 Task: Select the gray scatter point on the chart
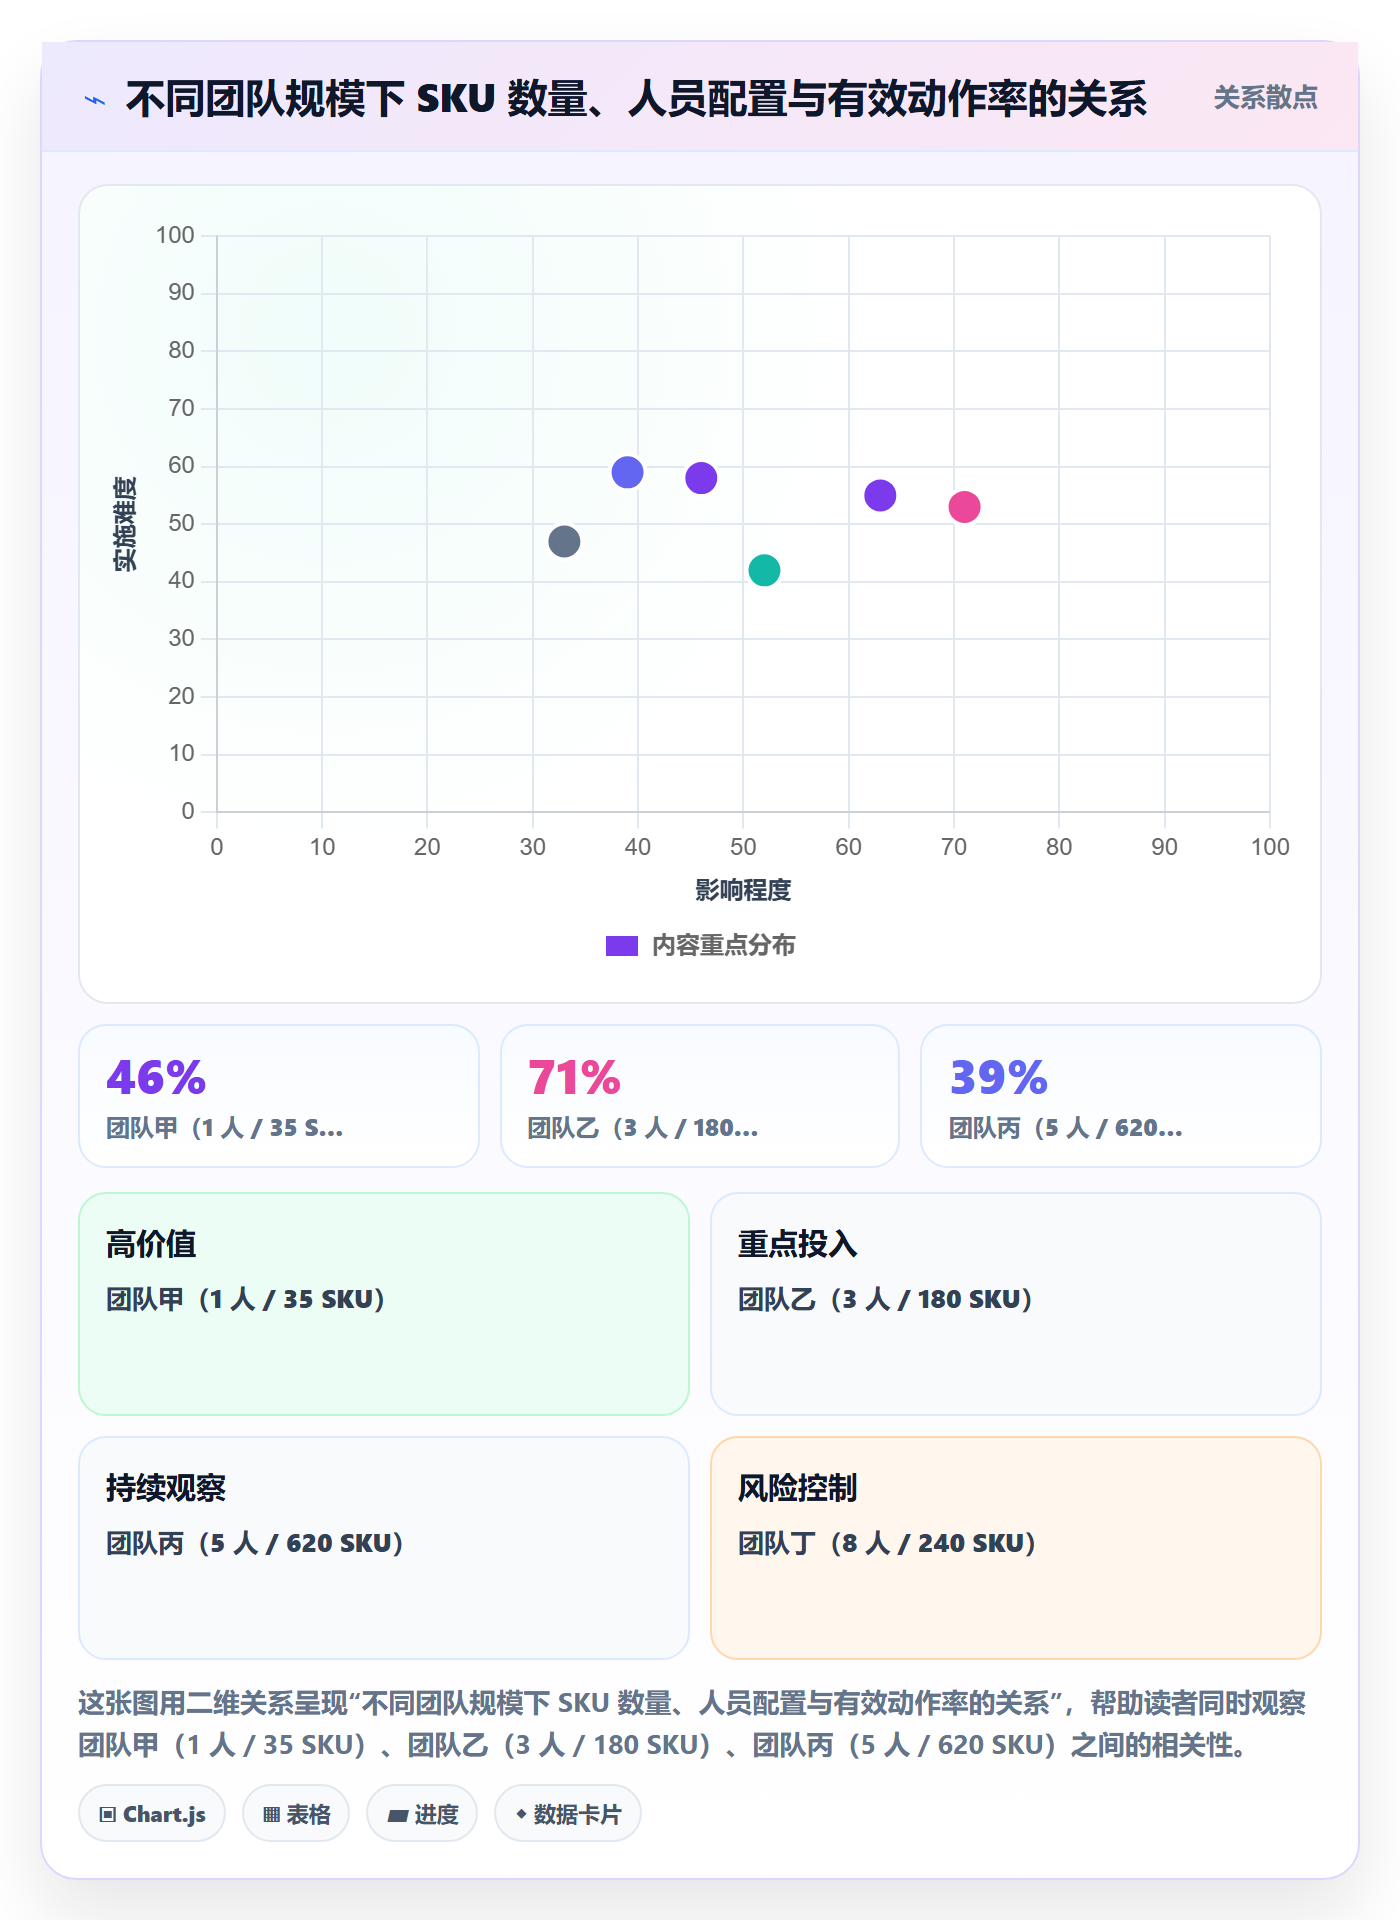point(564,542)
